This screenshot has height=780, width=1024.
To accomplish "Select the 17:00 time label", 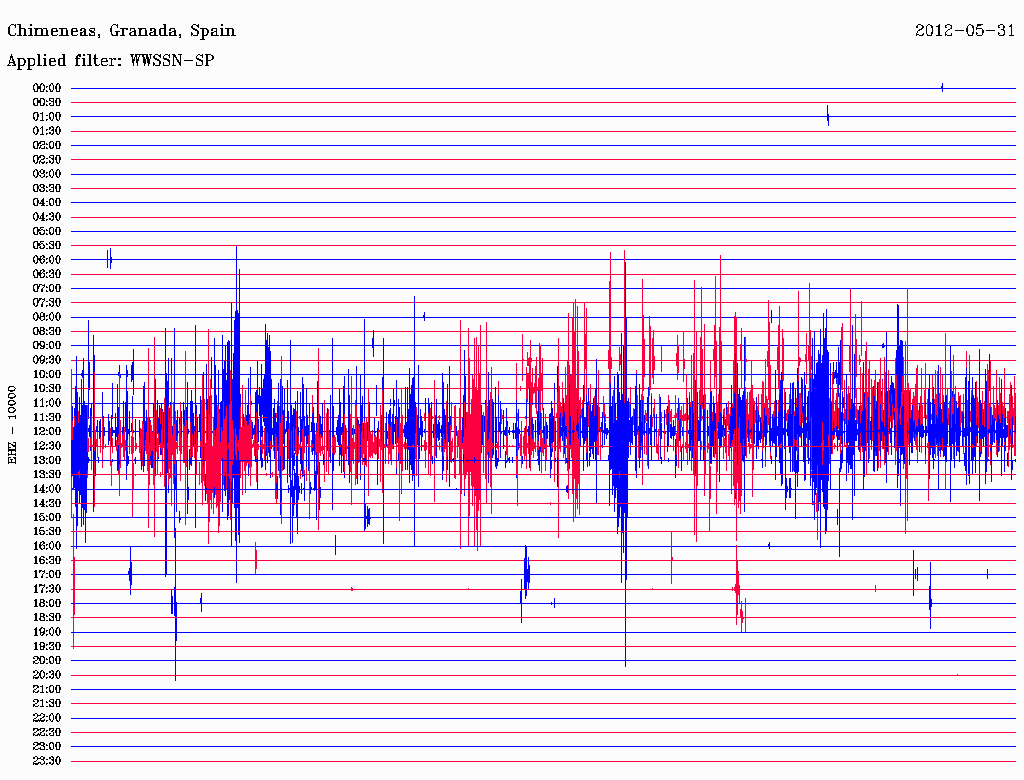I will tap(46, 575).
